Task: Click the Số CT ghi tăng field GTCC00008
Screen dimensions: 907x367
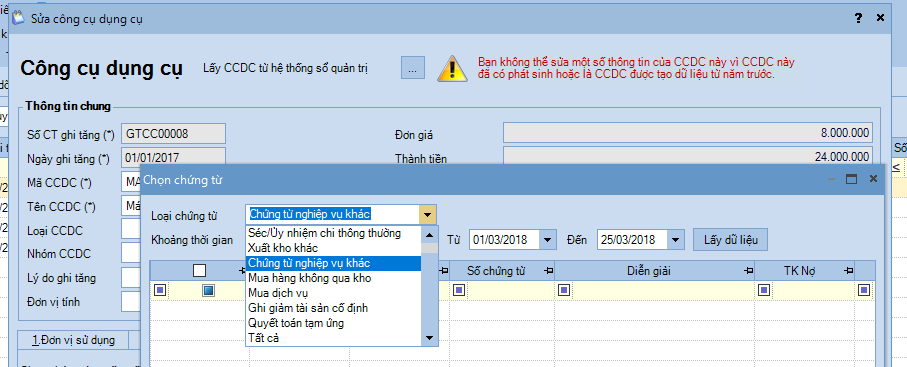Action: pos(173,134)
